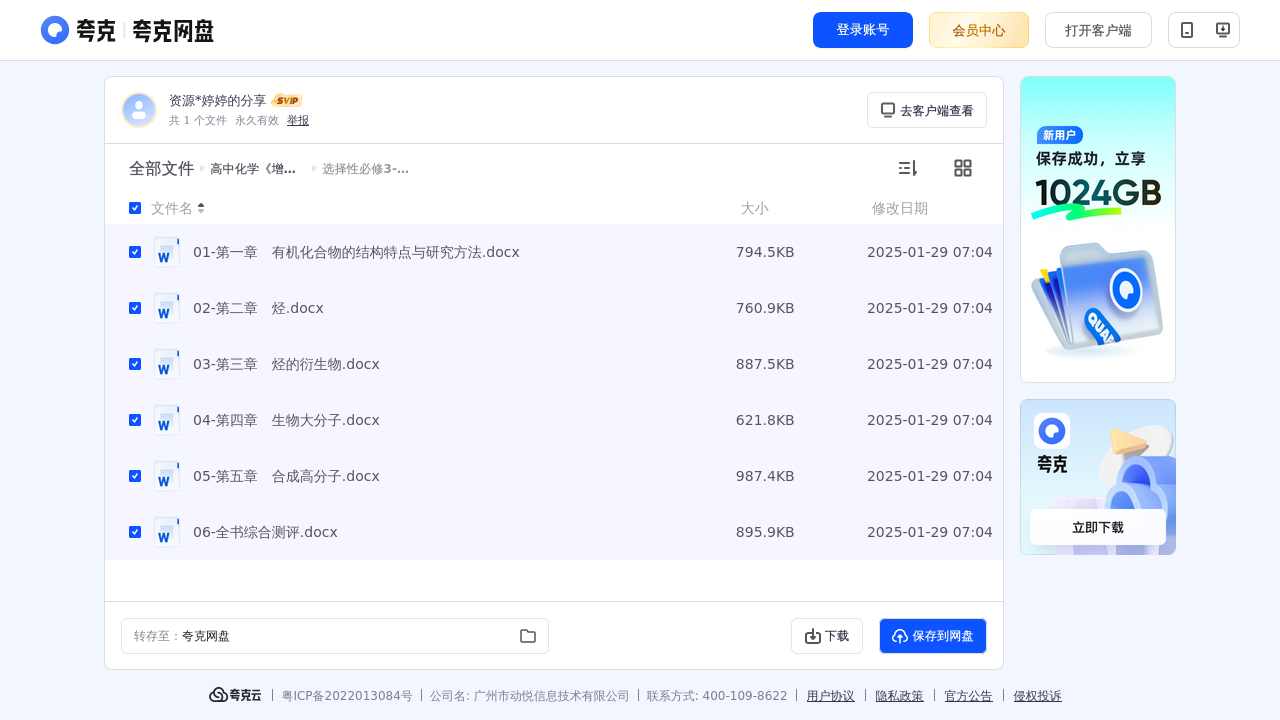Go to 高中化学《增... breadcrumb
This screenshot has width=1280, height=720.
[253, 169]
